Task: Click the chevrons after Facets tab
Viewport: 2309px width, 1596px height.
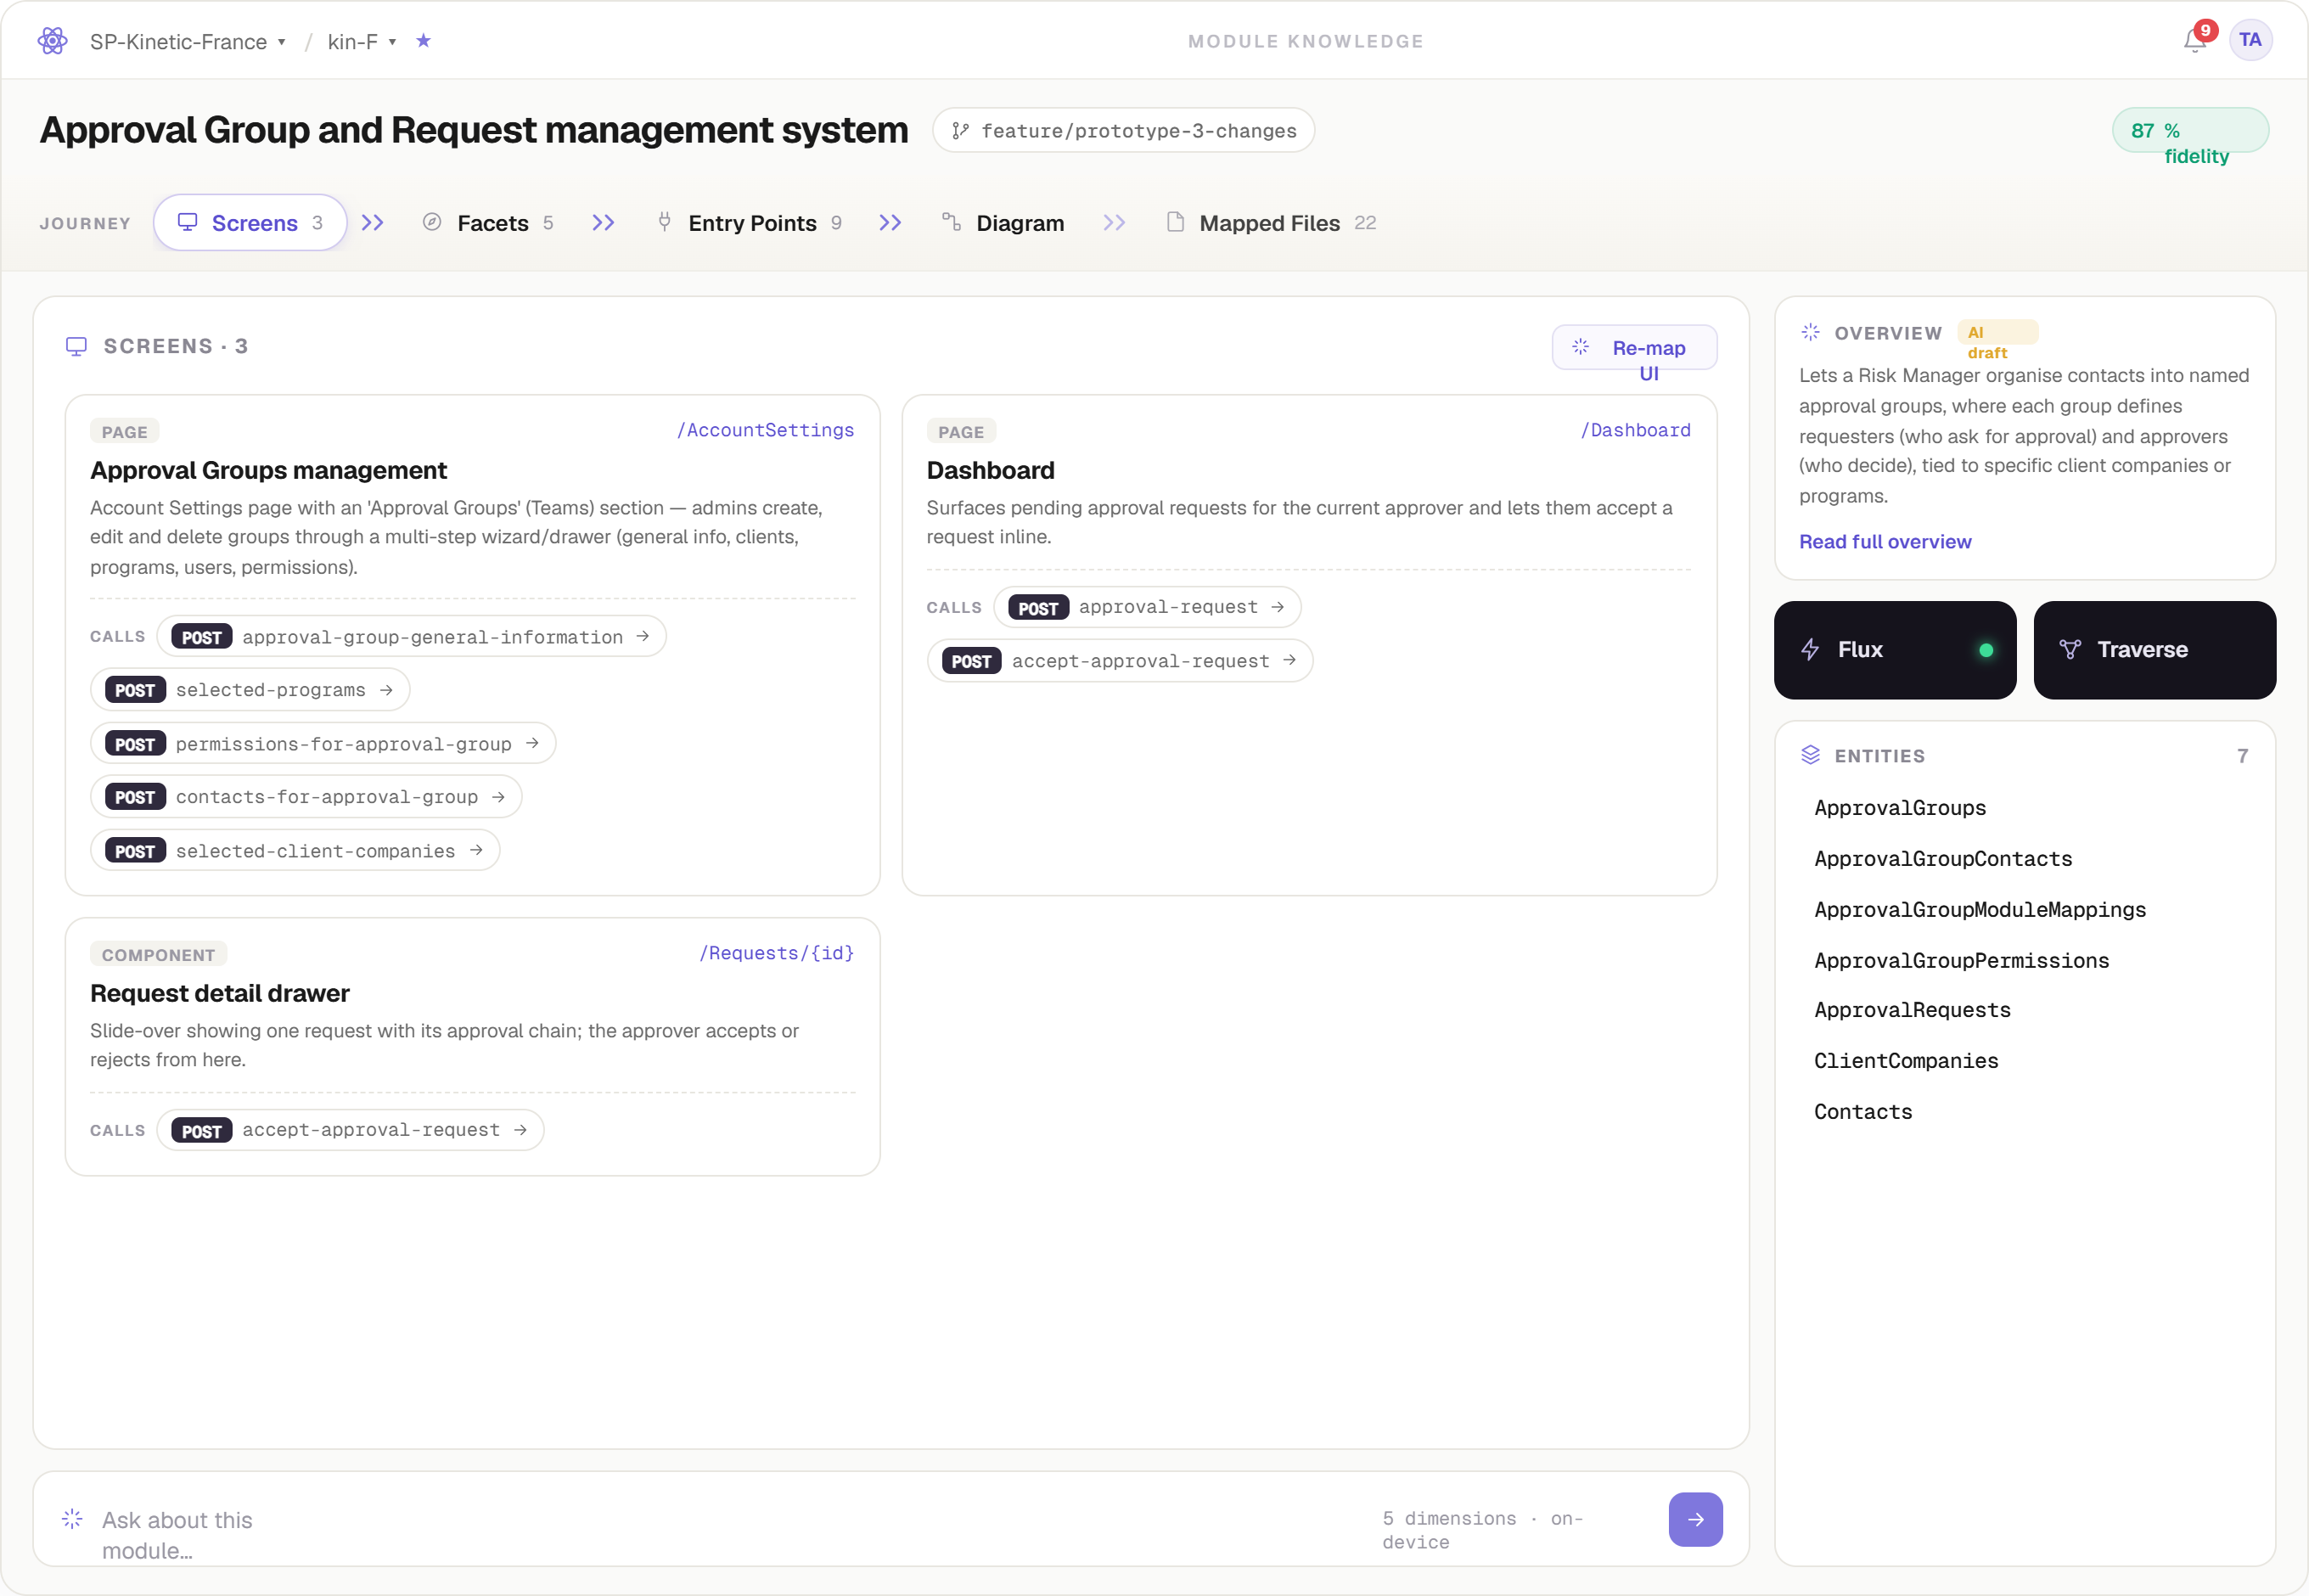Action: 603,222
